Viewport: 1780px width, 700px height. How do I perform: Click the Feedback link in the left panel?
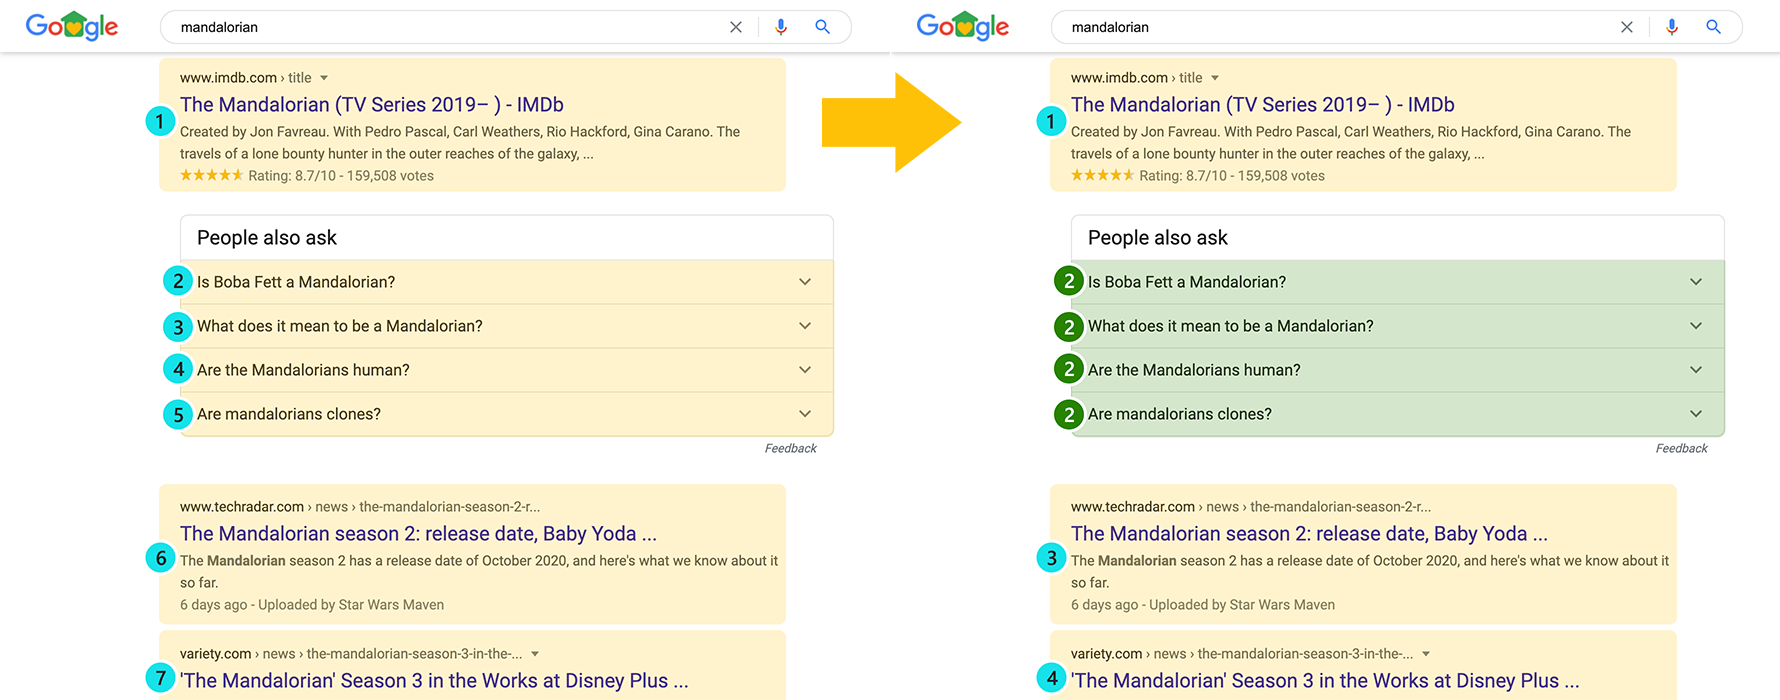pyautogui.click(x=791, y=449)
